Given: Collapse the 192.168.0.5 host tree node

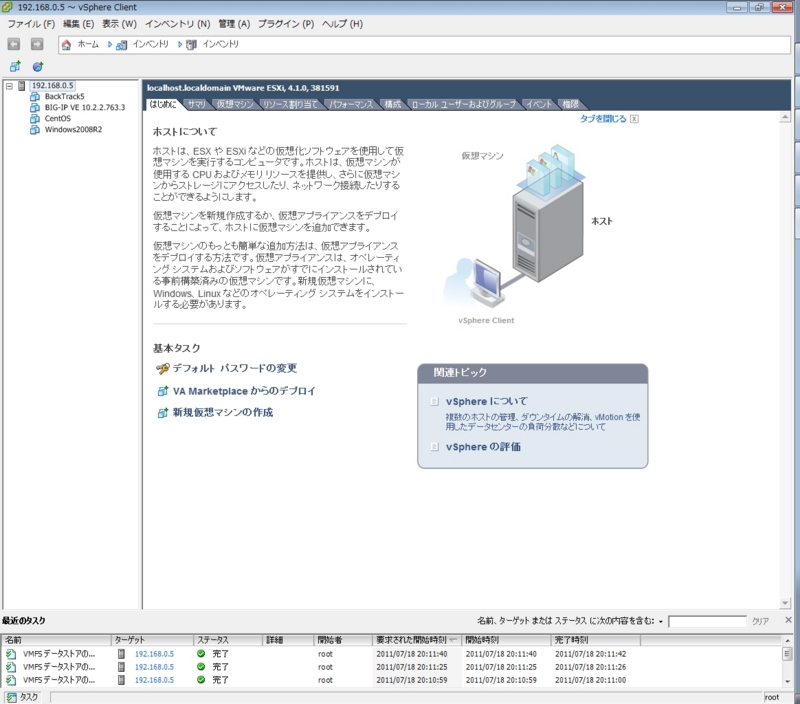Looking at the screenshot, I should (x=9, y=86).
